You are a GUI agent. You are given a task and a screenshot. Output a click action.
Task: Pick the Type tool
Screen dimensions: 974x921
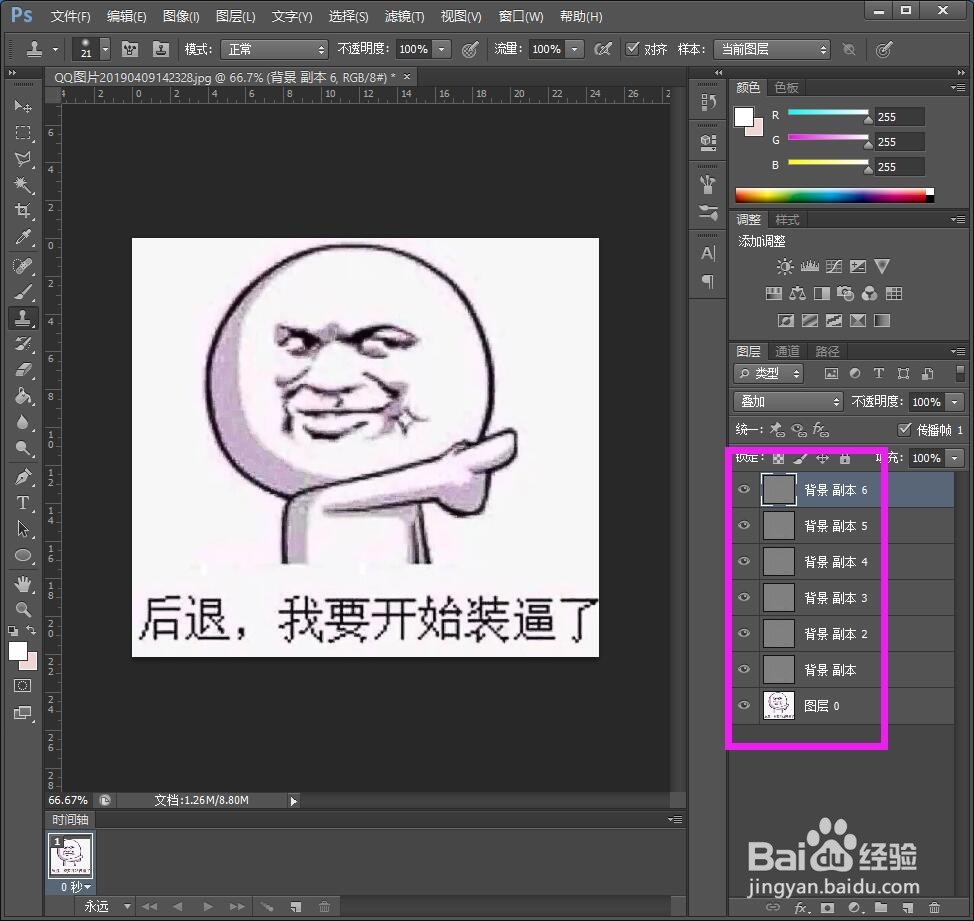click(x=22, y=503)
